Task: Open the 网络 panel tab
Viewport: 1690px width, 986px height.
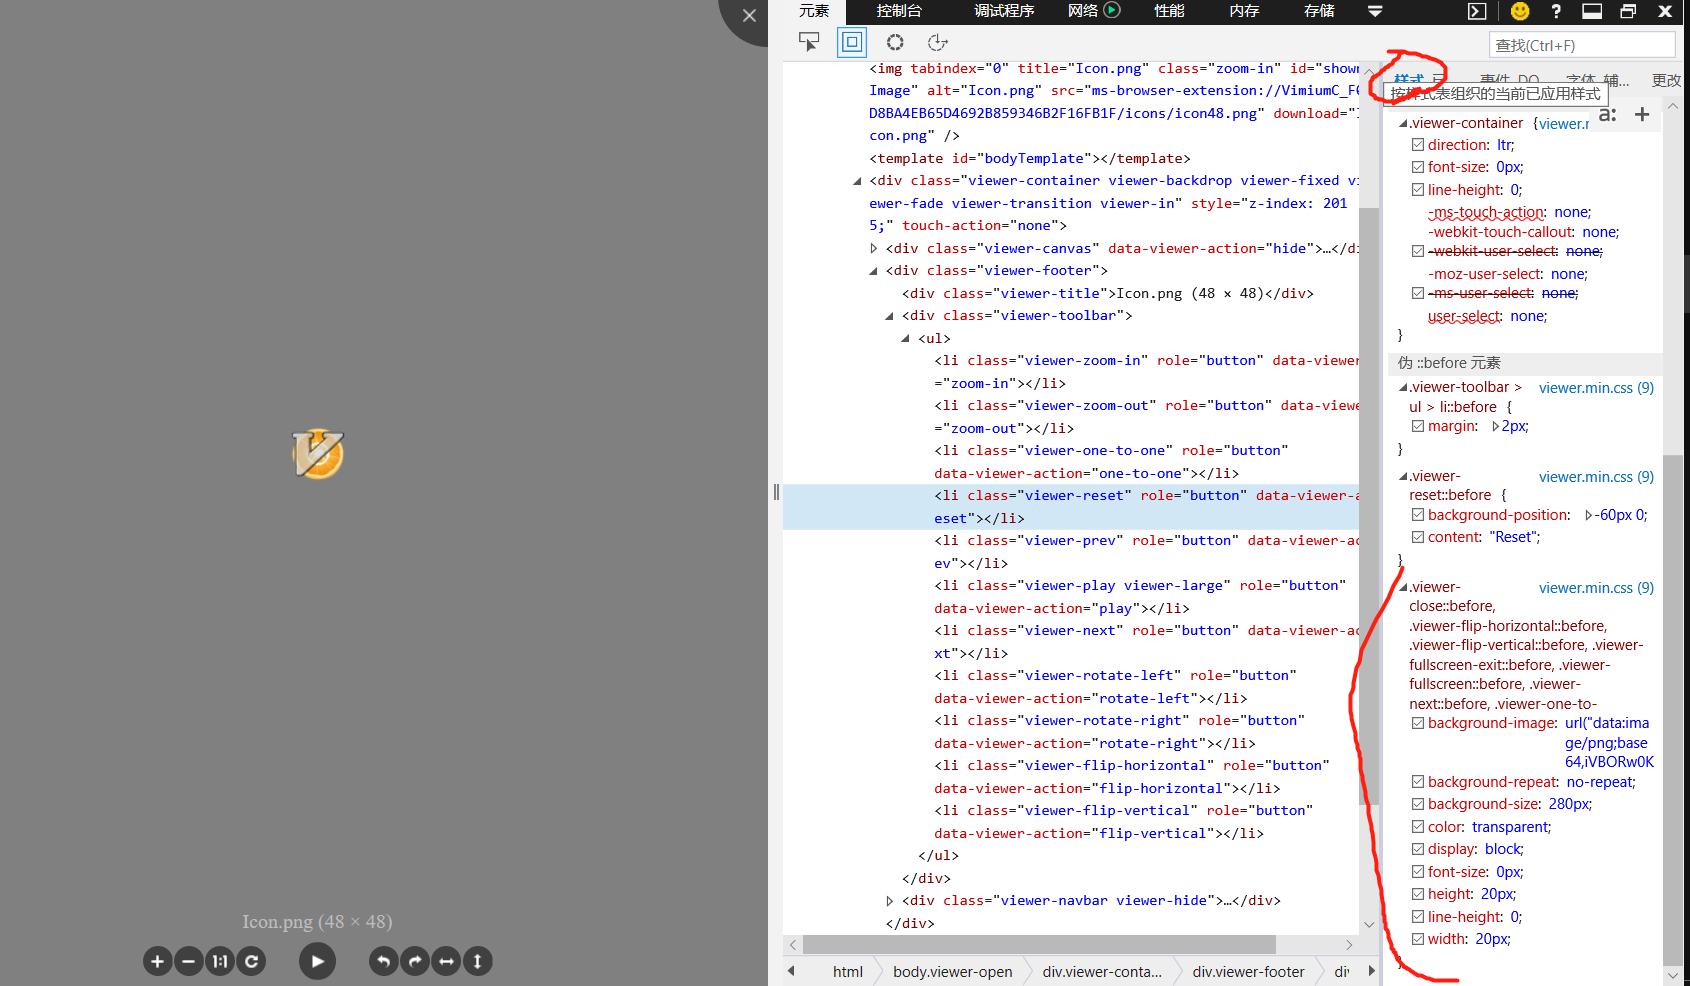Action: pos(1083,11)
